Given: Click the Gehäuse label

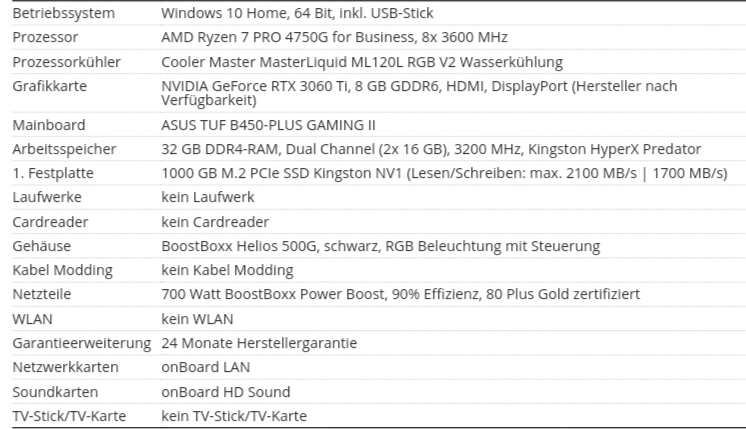Looking at the screenshot, I should pos(42,246).
